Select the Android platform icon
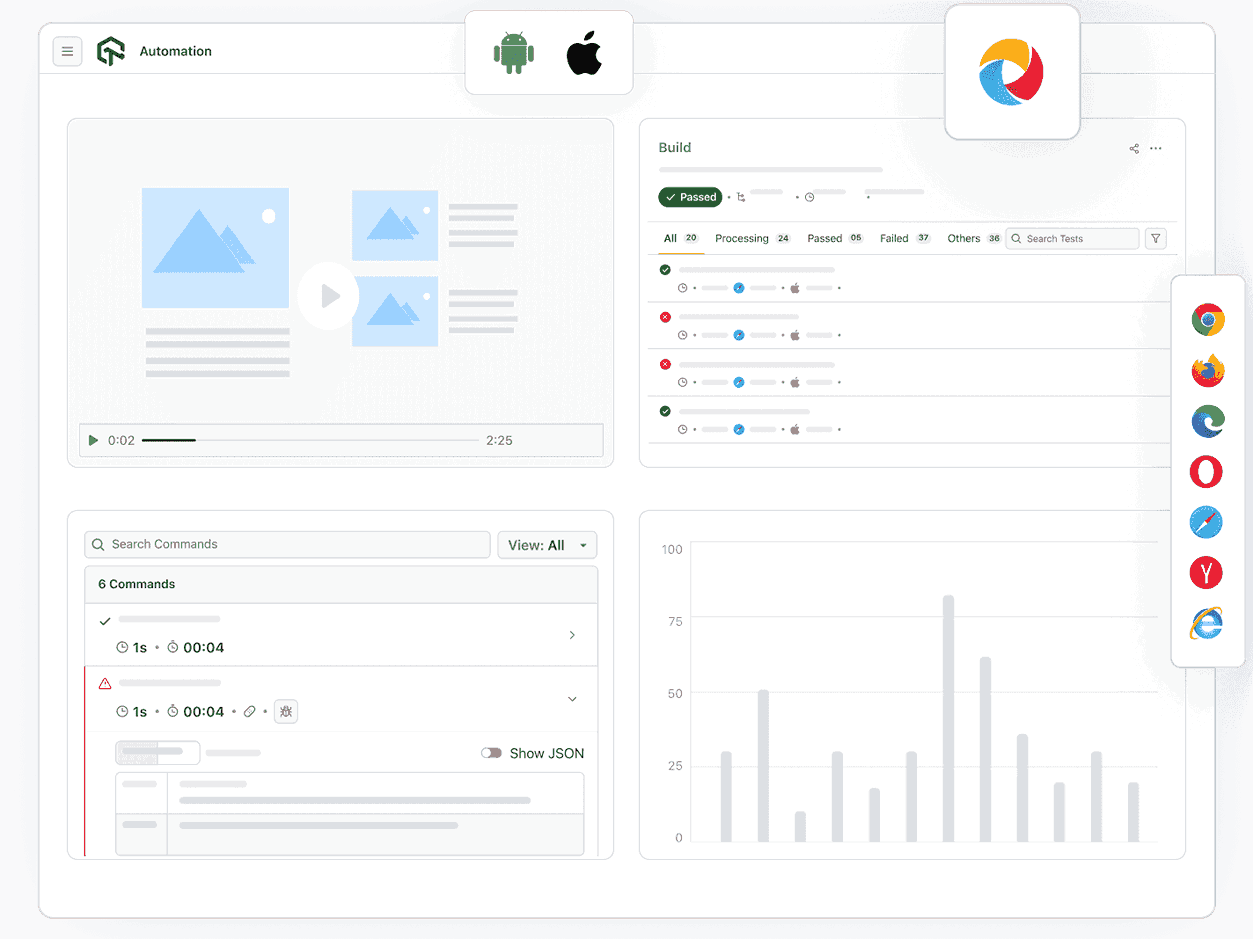 click(x=513, y=53)
